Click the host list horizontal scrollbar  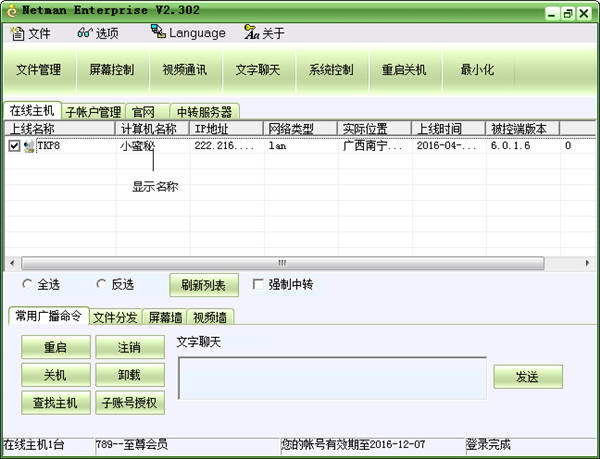click(x=280, y=263)
